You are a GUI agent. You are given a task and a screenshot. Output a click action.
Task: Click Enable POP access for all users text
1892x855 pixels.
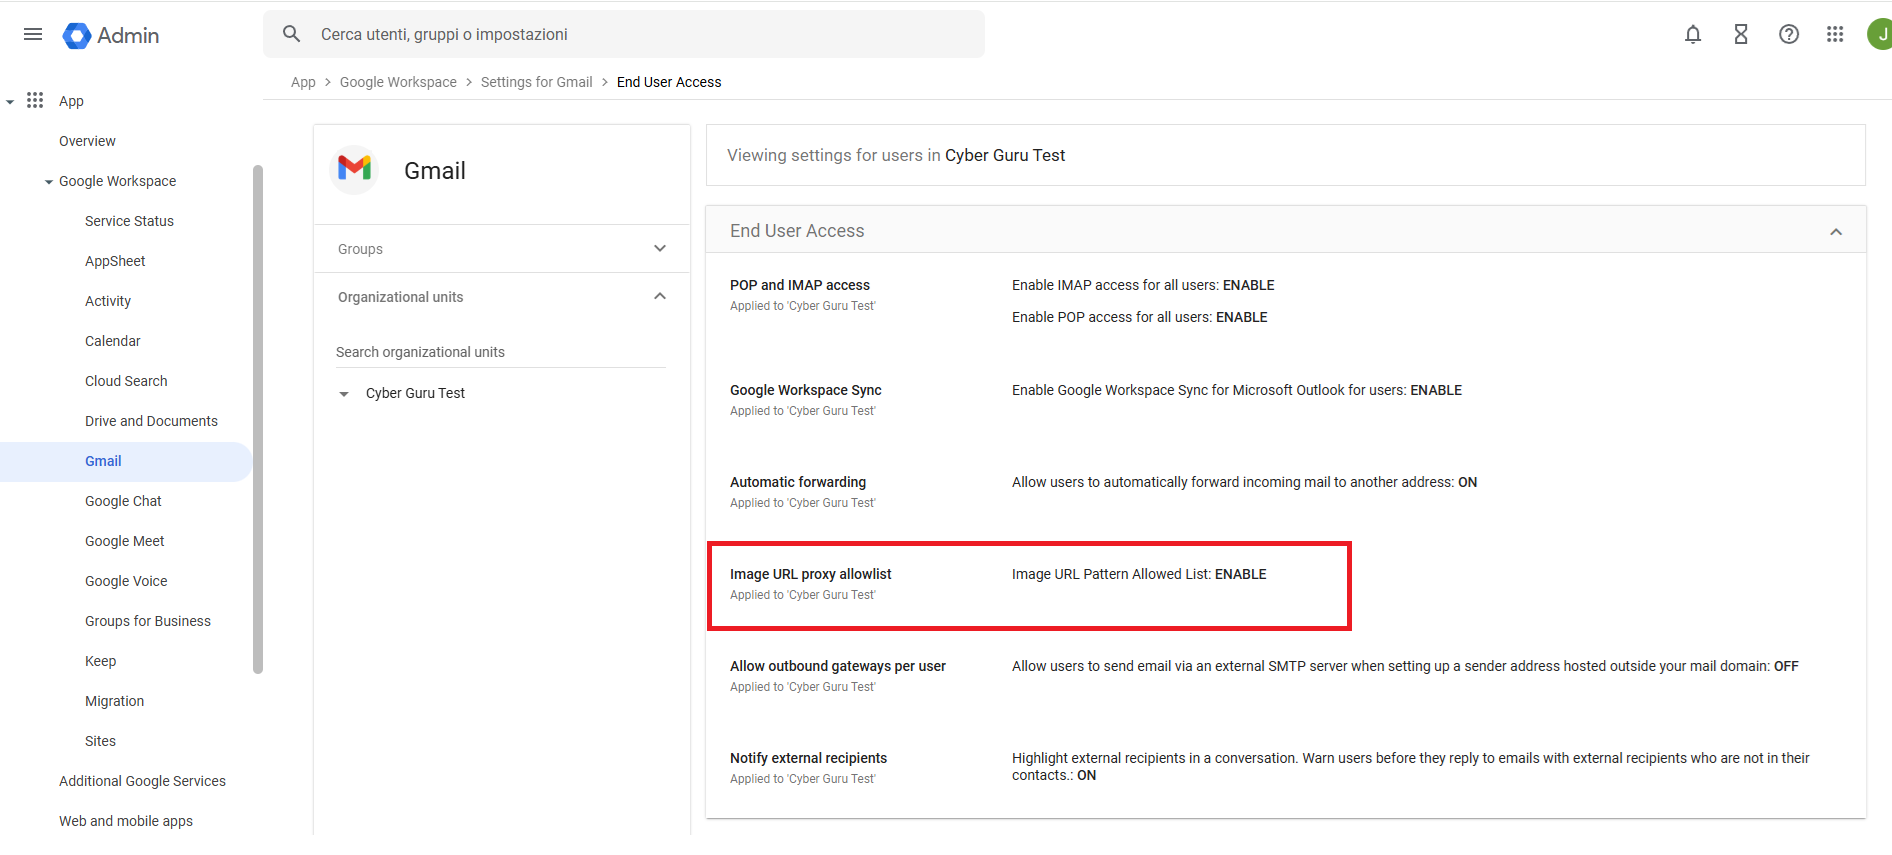1140,317
